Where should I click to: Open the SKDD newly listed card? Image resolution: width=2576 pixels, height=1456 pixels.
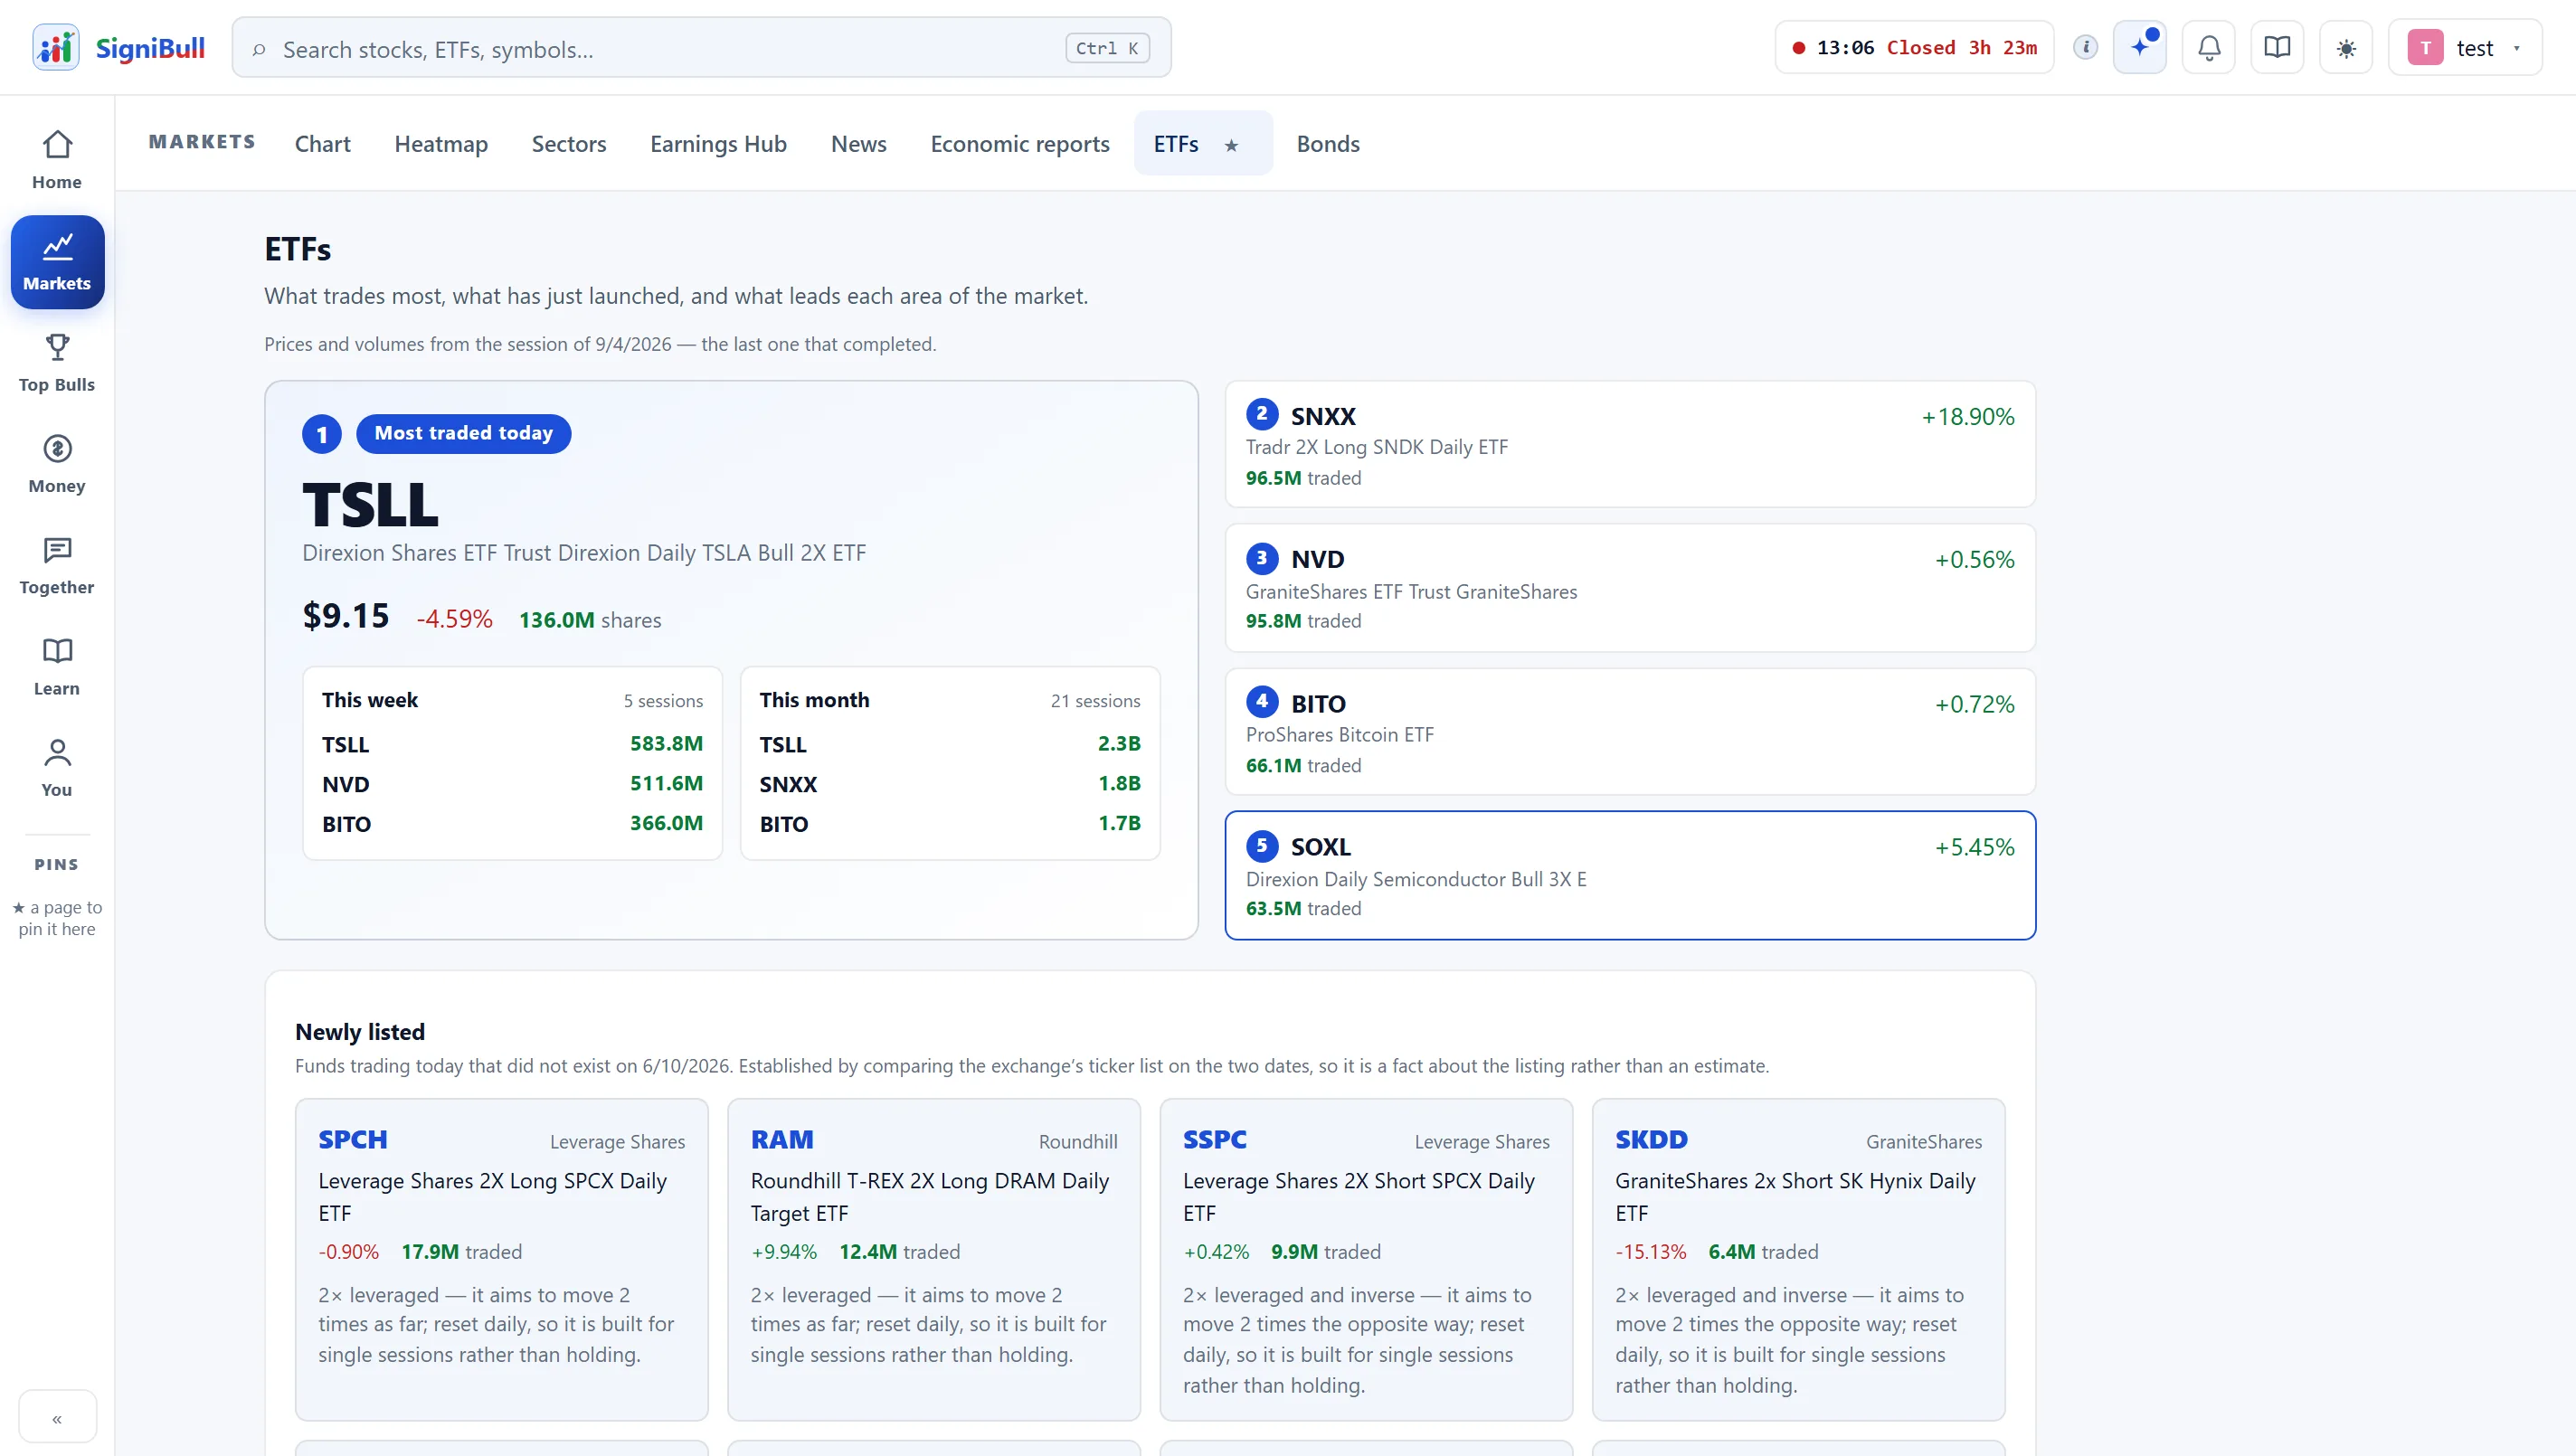click(1798, 1259)
